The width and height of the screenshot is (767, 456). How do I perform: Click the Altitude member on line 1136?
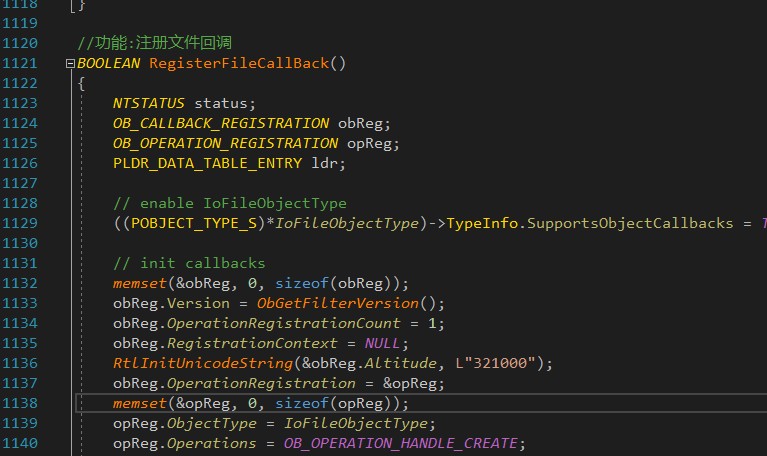401,363
